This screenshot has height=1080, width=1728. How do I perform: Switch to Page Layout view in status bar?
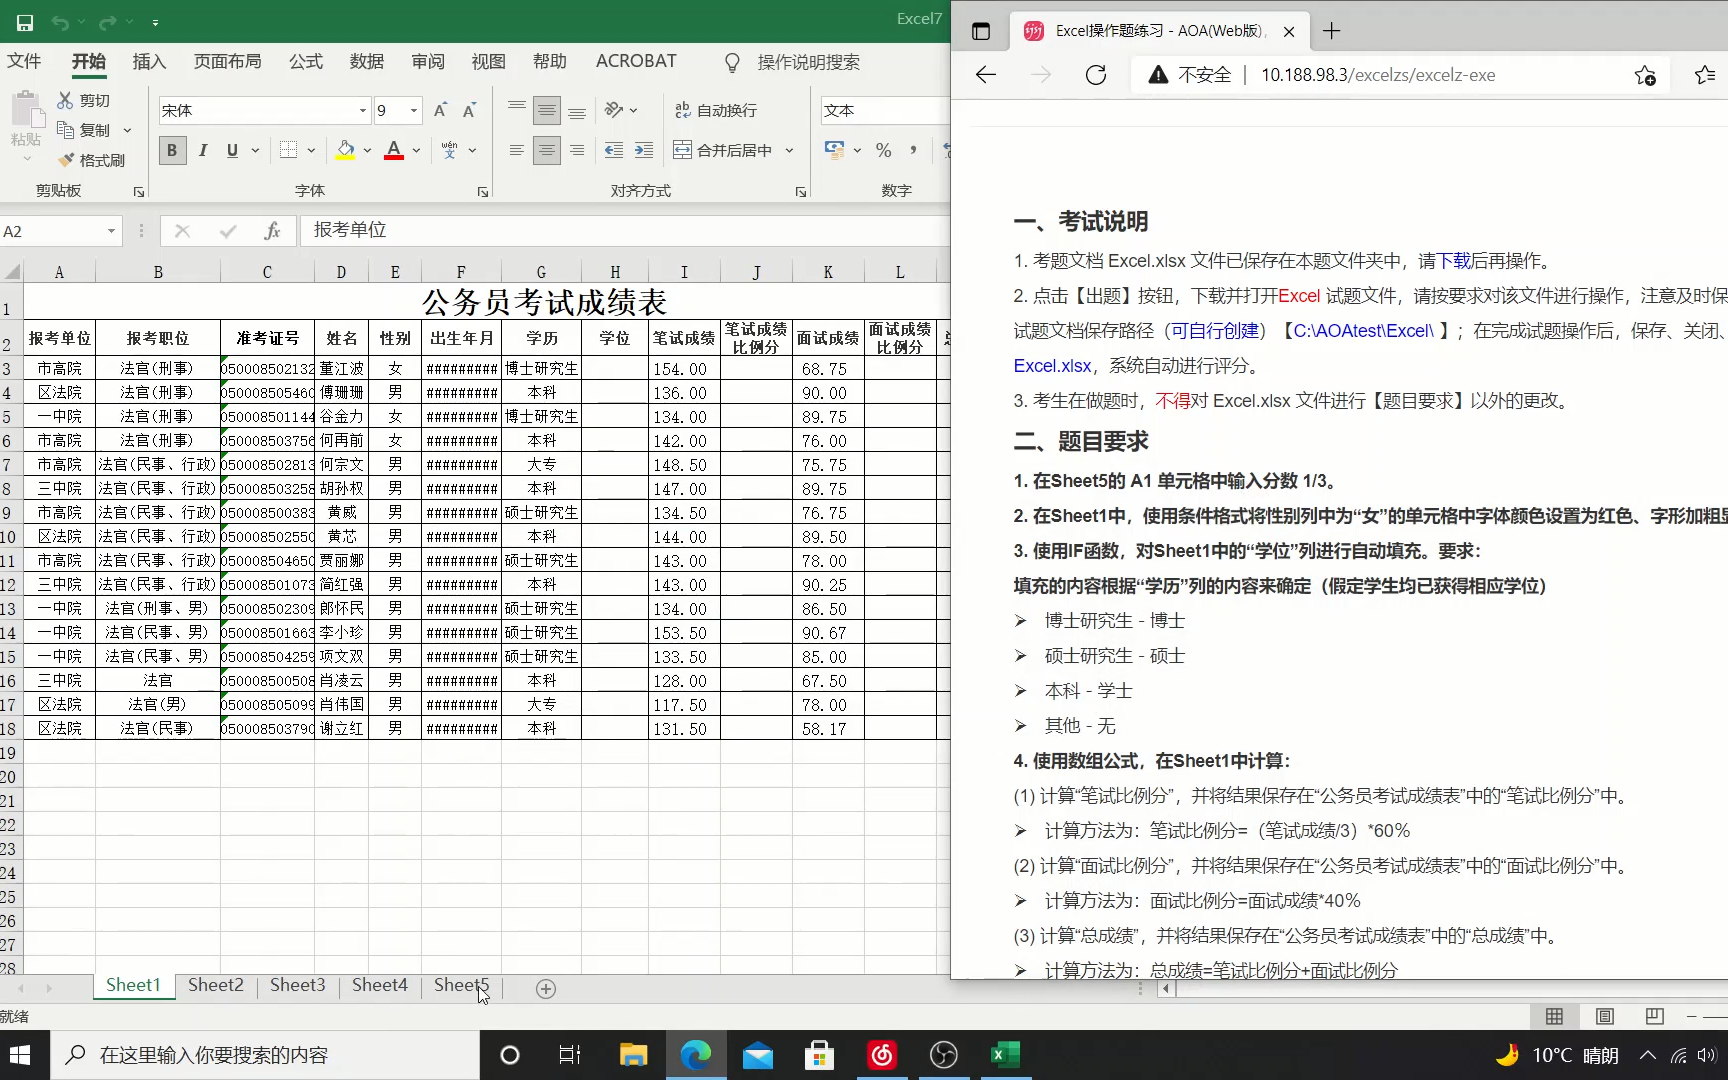tap(1603, 1016)
